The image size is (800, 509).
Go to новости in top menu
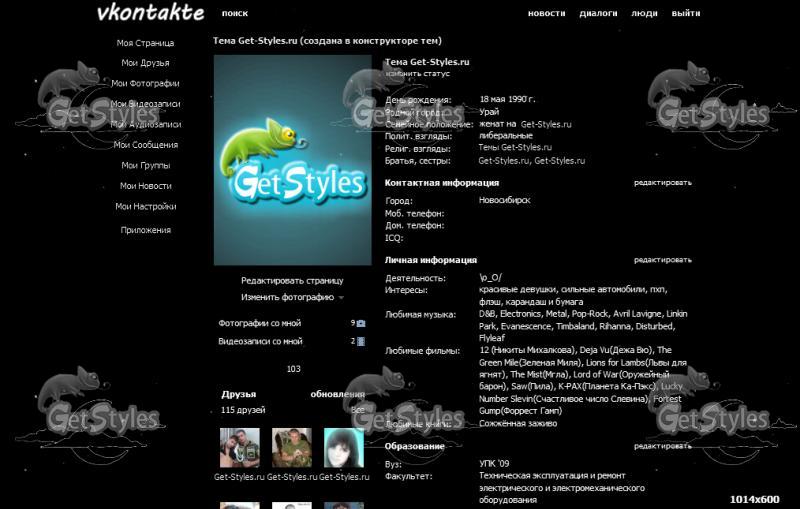pos(546,13)
